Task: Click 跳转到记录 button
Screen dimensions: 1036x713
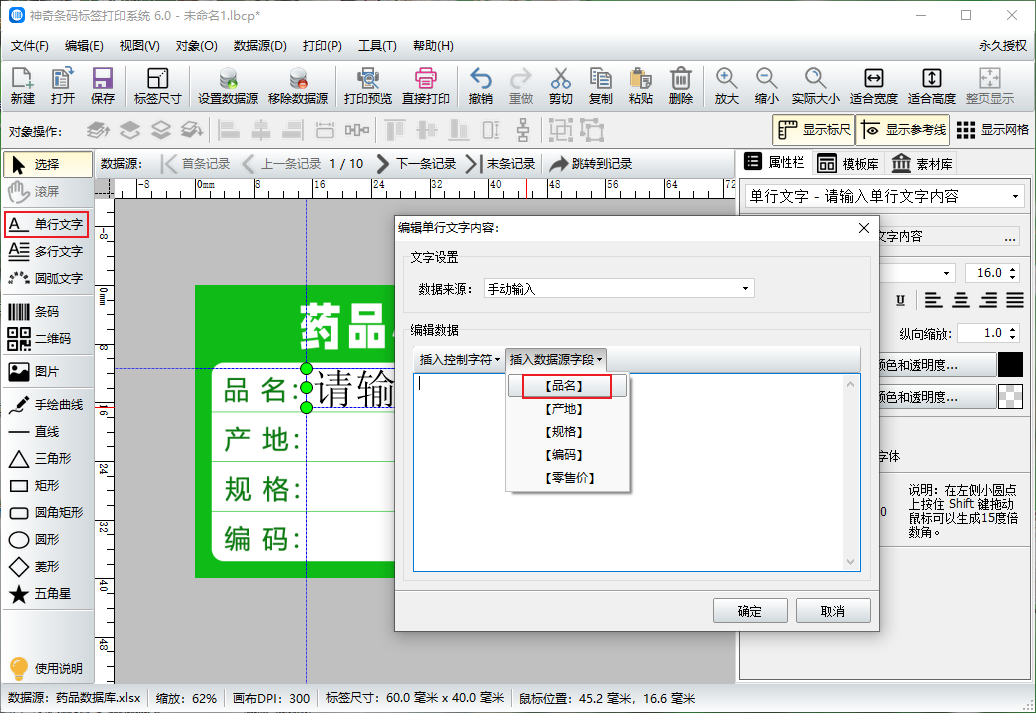Action: coord(591,164)
